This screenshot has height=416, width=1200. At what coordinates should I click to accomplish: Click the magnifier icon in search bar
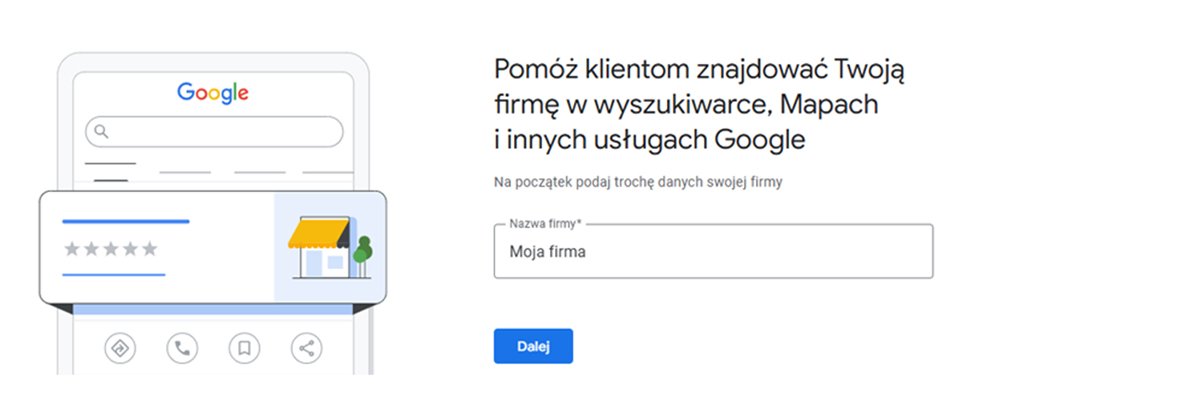click(100, 132)
